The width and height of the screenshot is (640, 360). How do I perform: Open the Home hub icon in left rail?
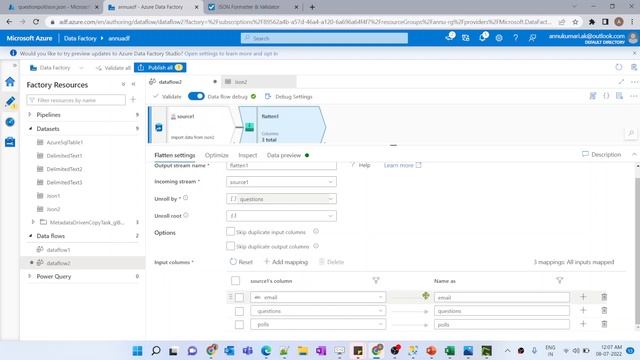point(10,82)
